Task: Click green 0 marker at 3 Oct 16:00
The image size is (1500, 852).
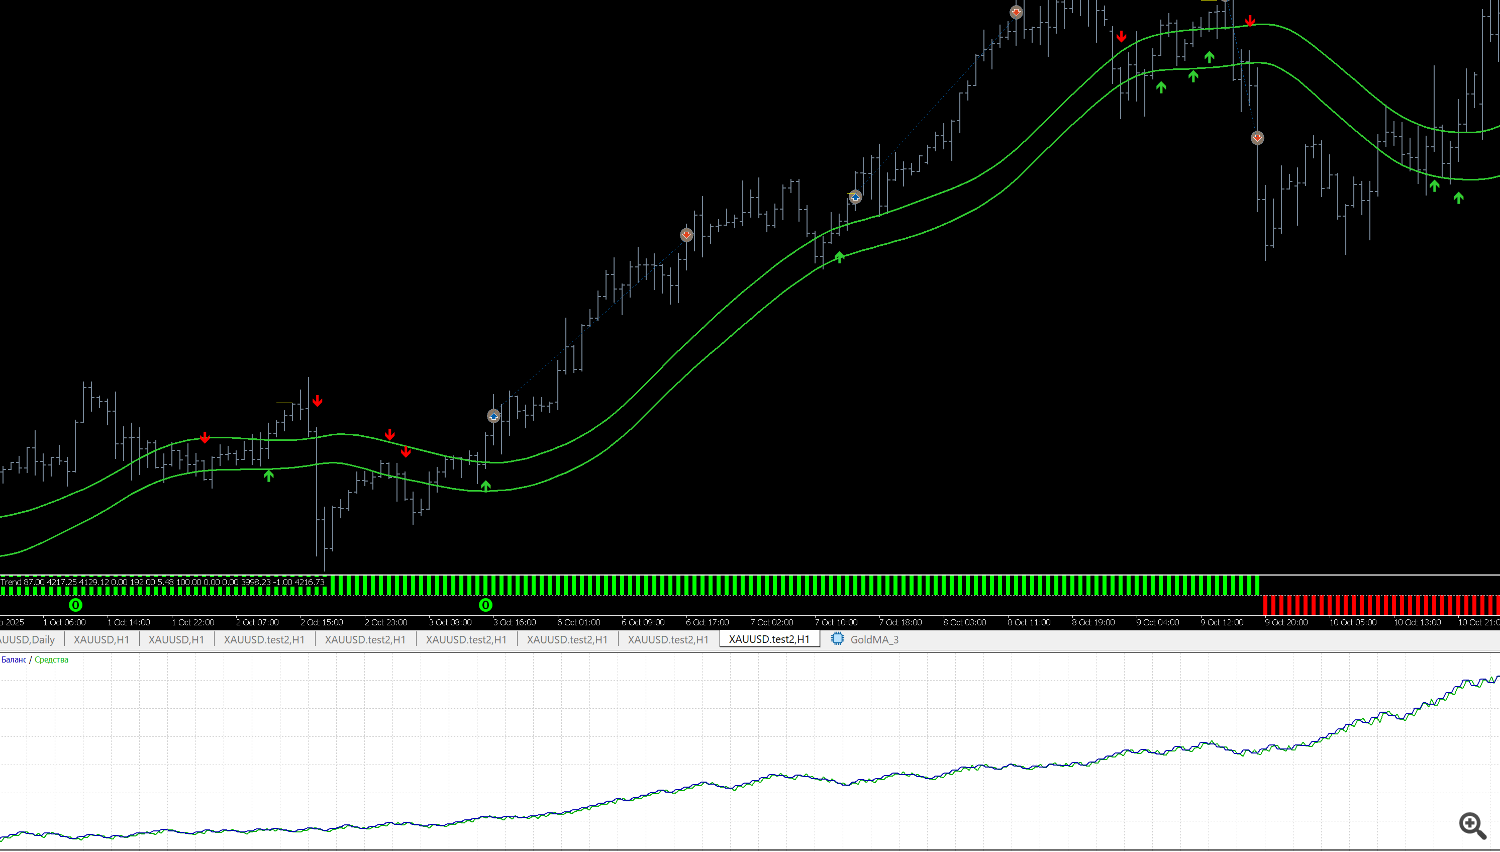Action: click(486, 605)
